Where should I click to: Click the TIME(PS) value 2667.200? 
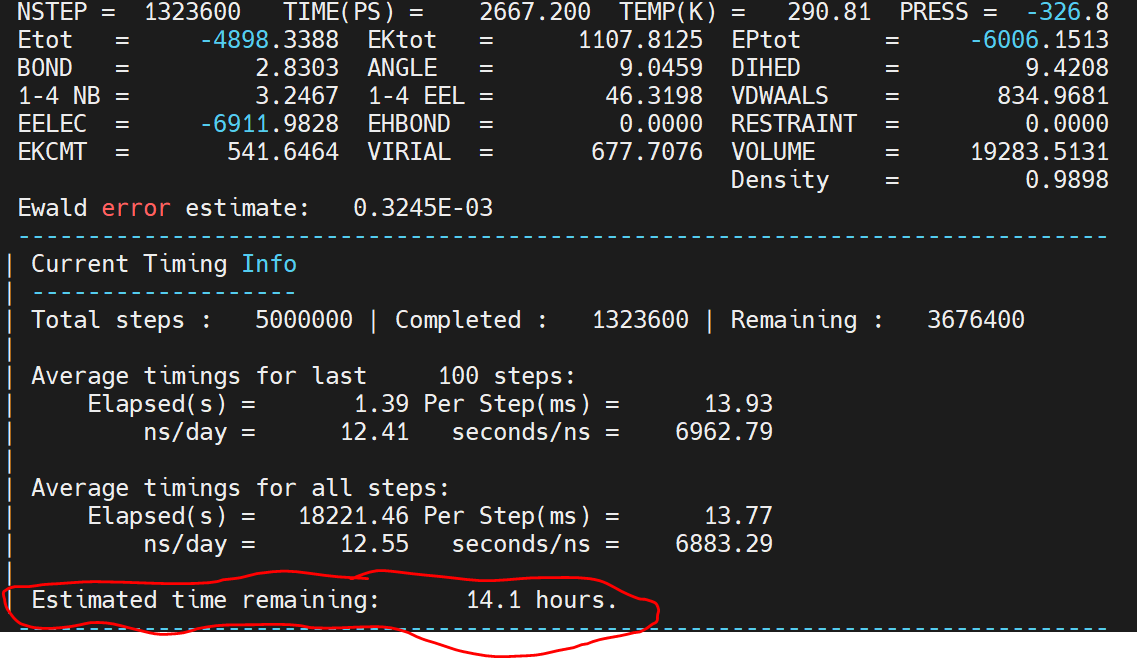(x=534, y=12)
